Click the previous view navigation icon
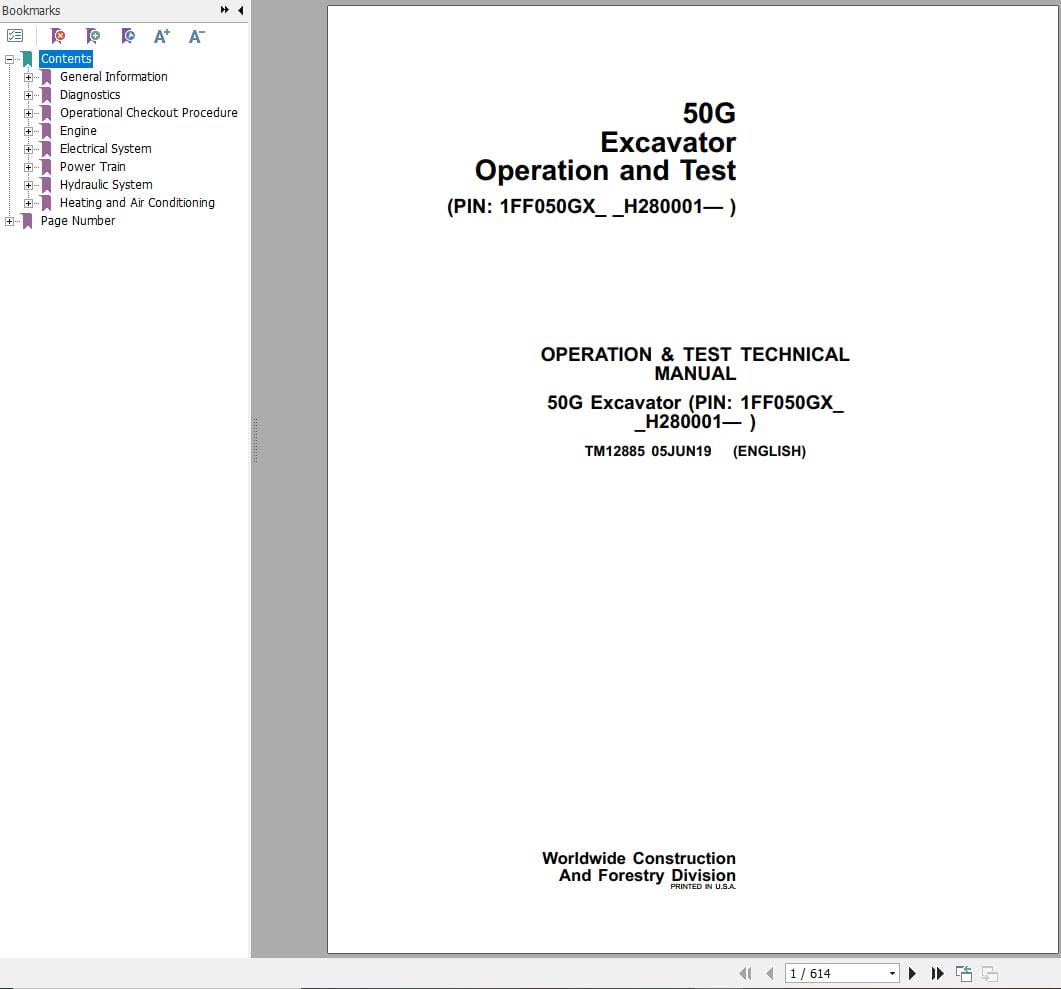Image resolution: width=1061 pixels, height=989 pixels. click(x=964, y=973)
